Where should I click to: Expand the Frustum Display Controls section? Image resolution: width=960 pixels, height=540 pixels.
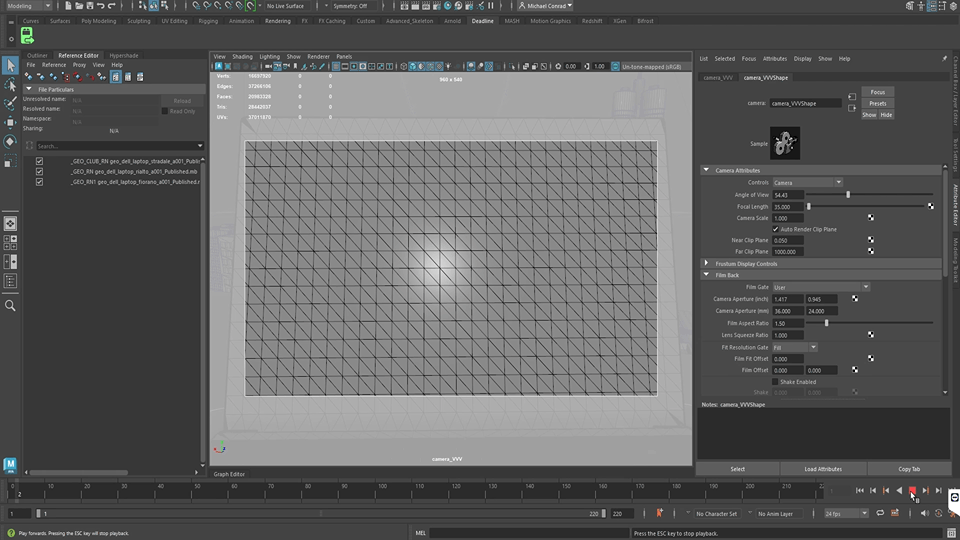[745, 264]
